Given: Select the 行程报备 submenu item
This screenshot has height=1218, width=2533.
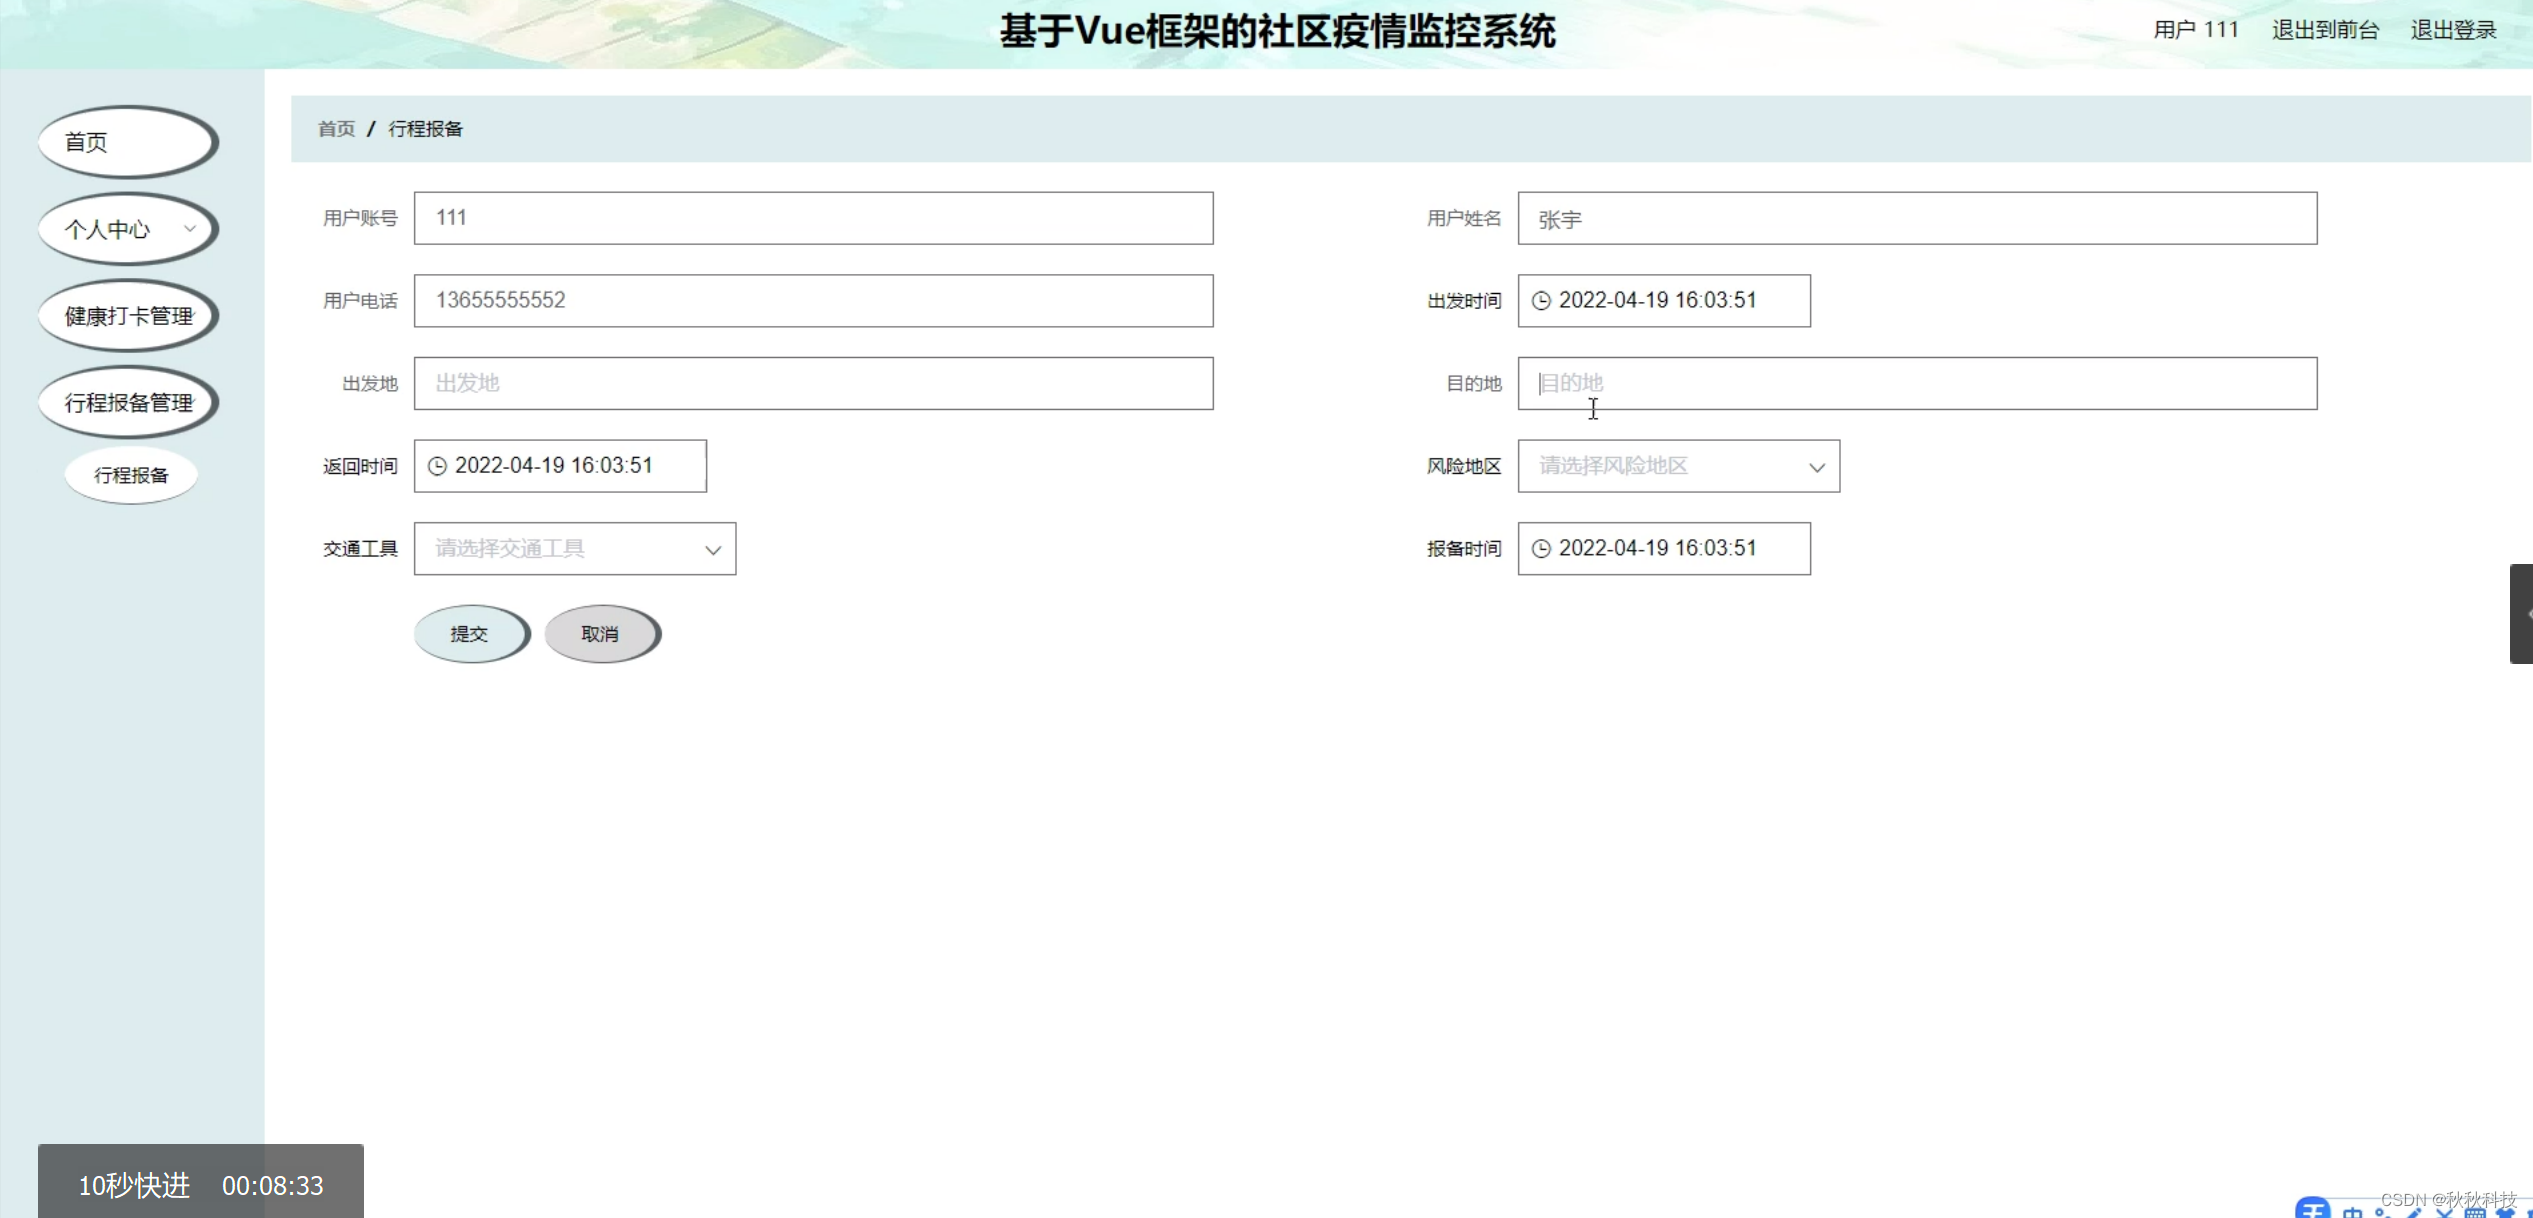Looking at the screenshot, I should (131, 475).
